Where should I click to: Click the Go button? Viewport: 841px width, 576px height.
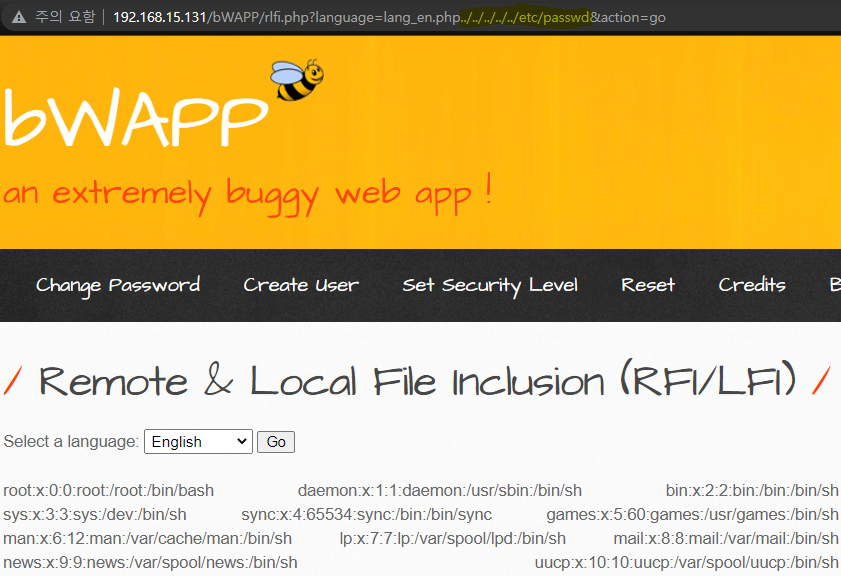(x=276, y=442)
